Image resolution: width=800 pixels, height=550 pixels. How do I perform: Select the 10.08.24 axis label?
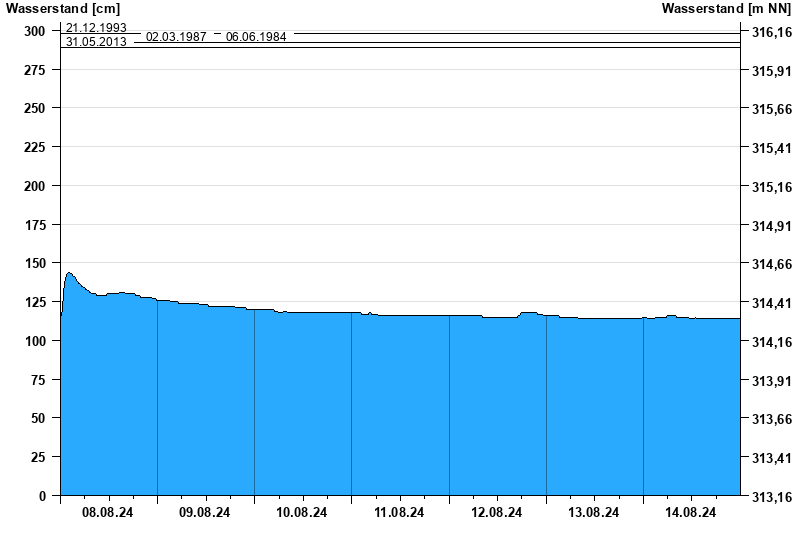pyautogui.click(x=302, y=512)
